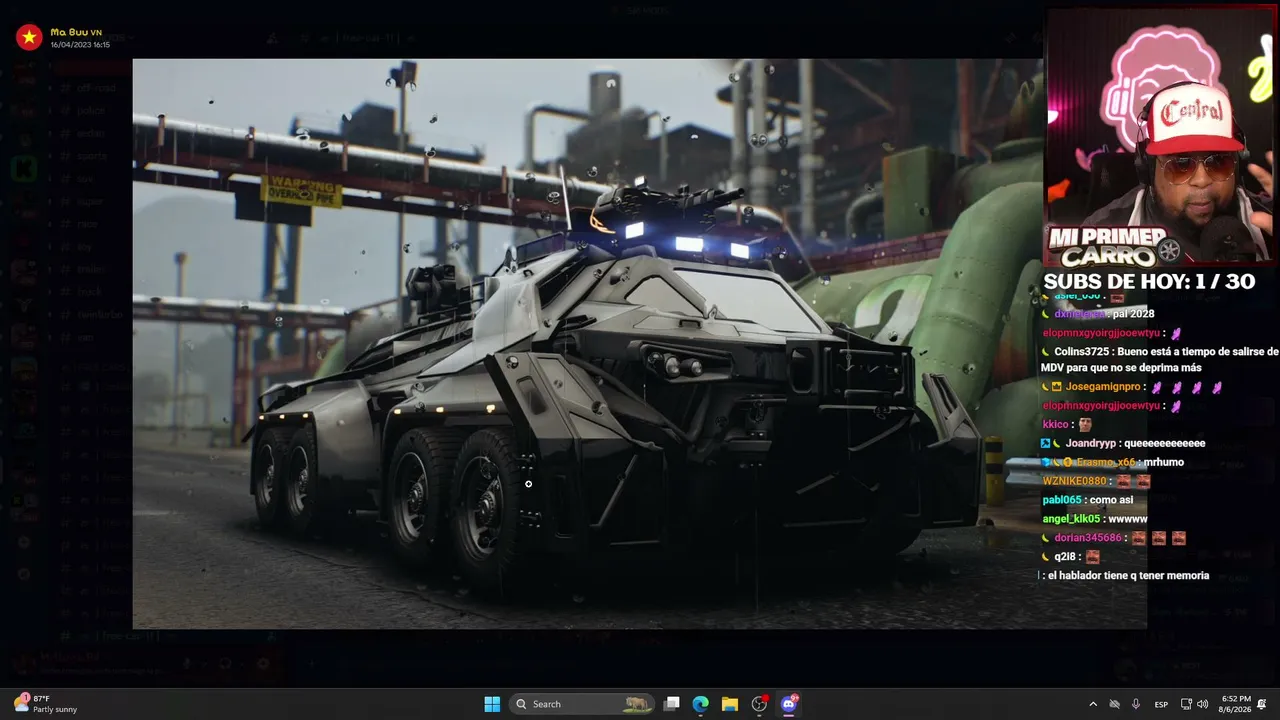Viewport: 1280px width, 720px height.
Task: Open the weather widget showing 87°F
Action: point(46,704)
